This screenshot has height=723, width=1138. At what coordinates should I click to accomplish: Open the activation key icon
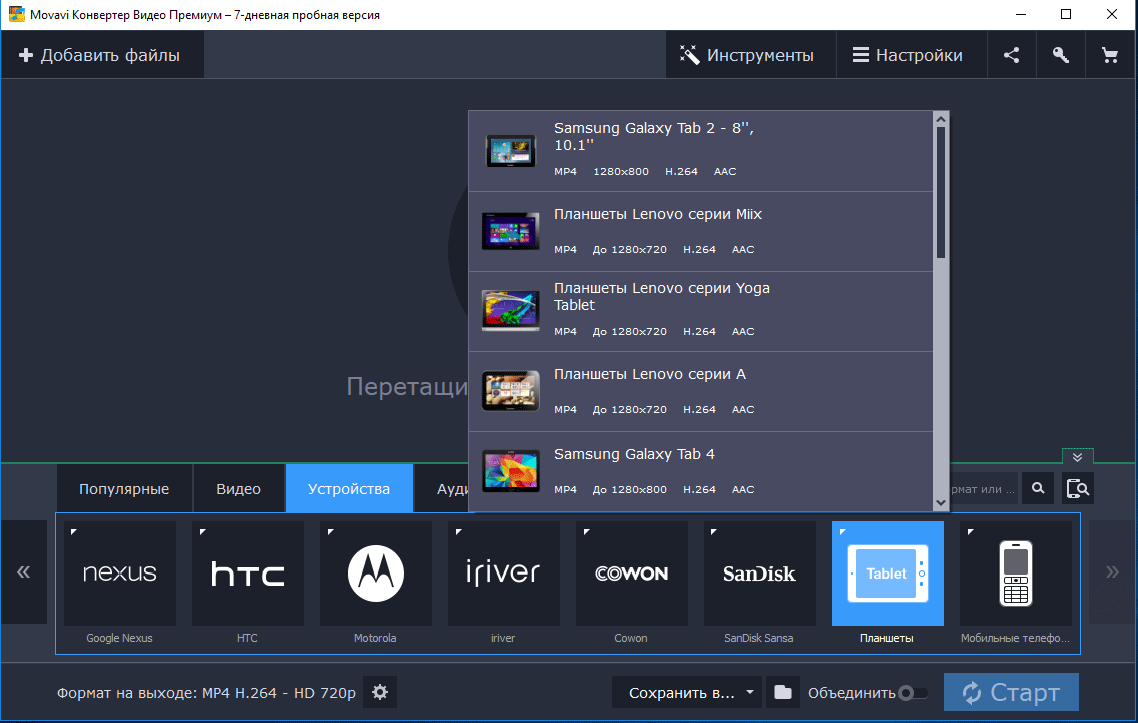[x=1060, y=55]
